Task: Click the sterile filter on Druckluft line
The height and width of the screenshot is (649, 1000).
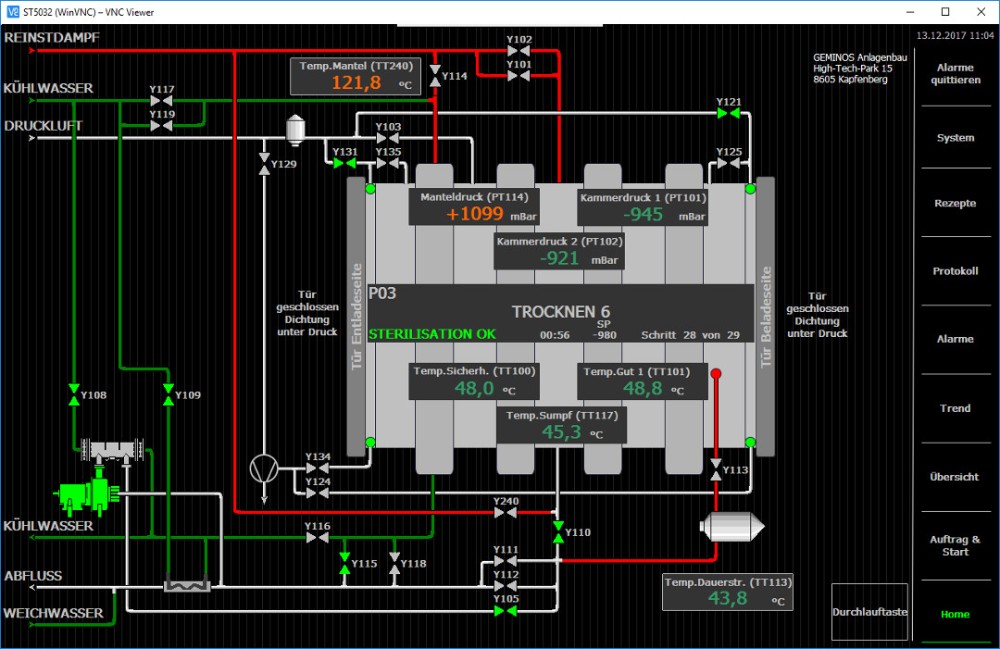Action: (295, 130)
